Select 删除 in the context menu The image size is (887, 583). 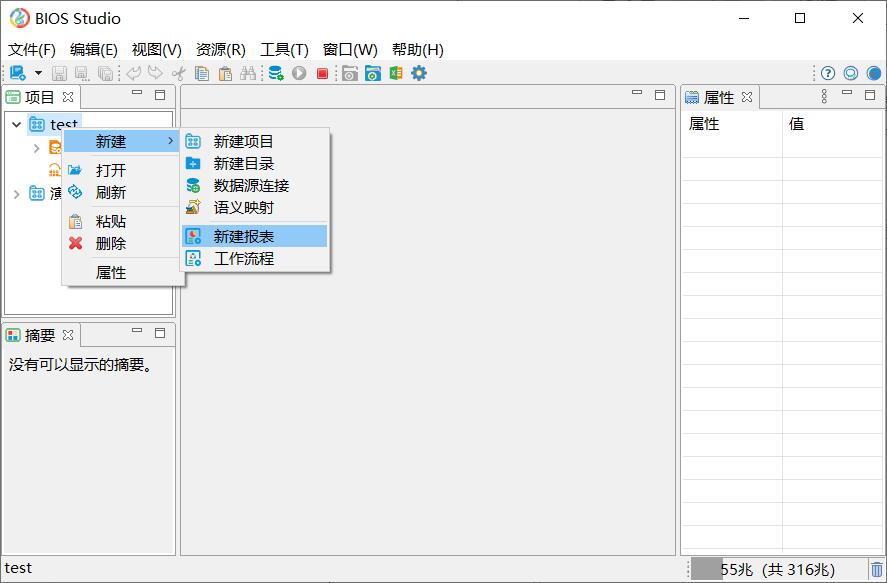pyautogui.click(x=122, y=243)
